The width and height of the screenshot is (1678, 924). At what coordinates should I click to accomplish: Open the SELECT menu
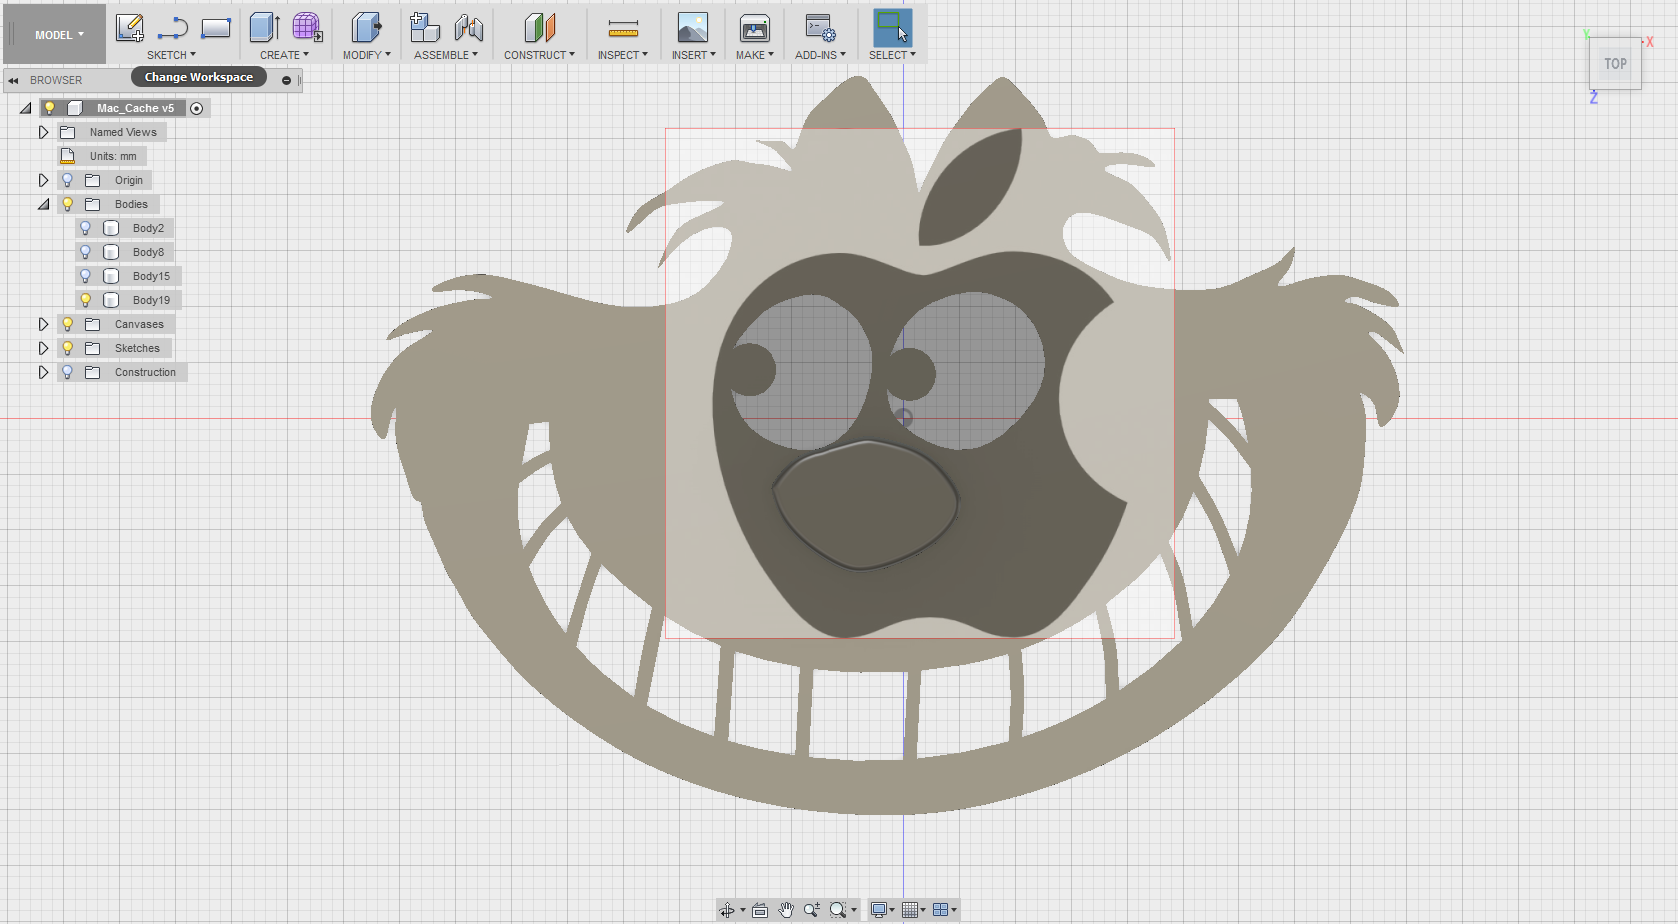tap(892, 55)
